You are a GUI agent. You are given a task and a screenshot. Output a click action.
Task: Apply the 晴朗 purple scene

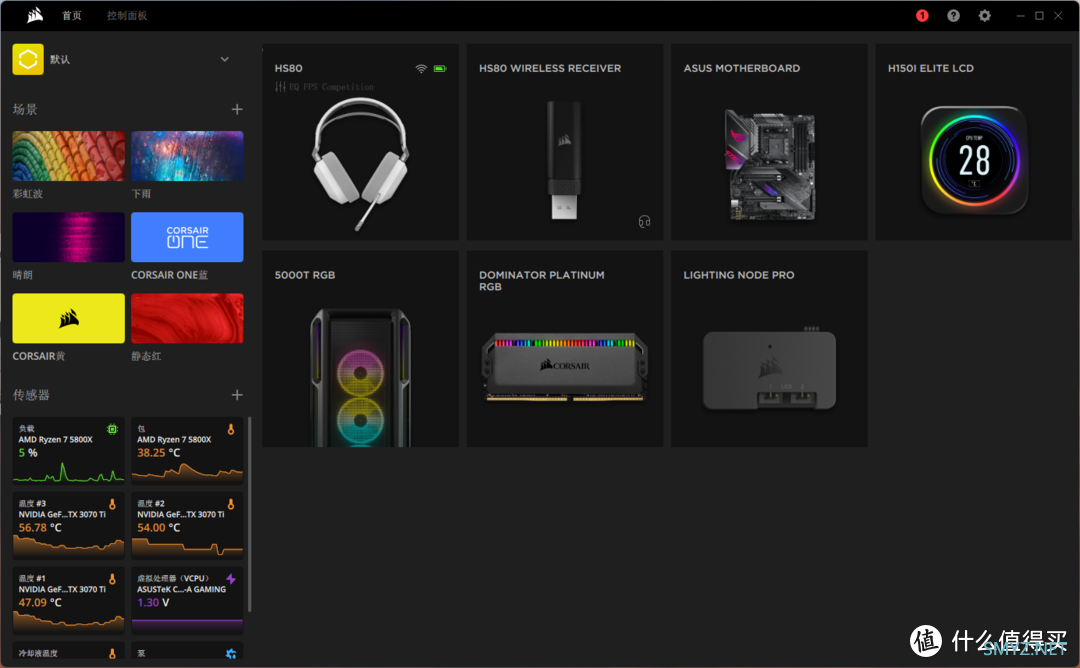(69, 237)
